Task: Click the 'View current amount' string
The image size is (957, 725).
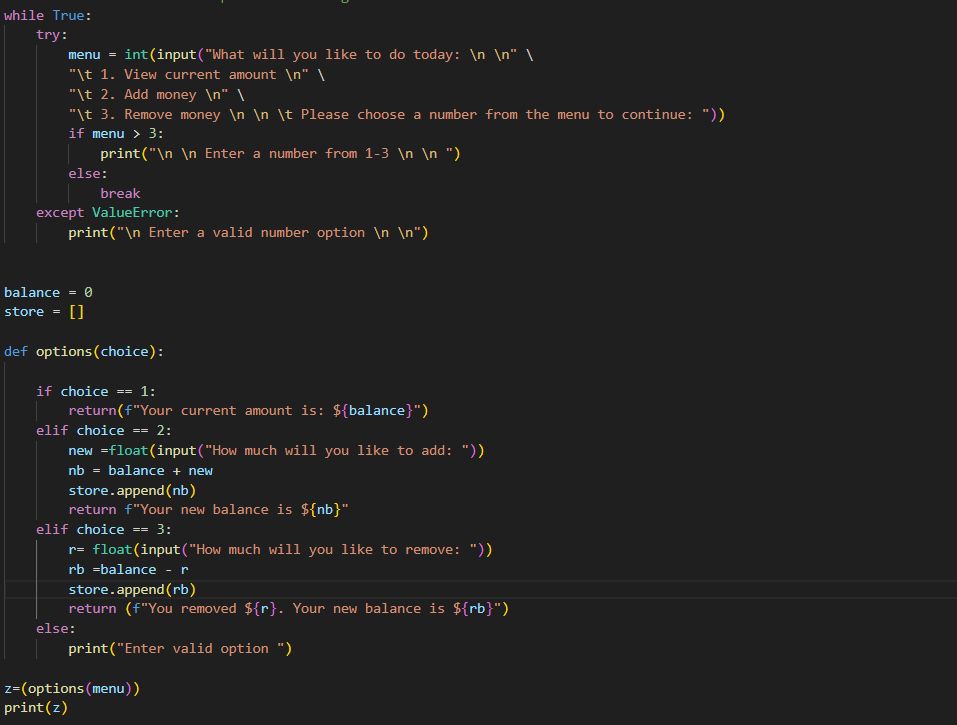Action: (196, 75)
